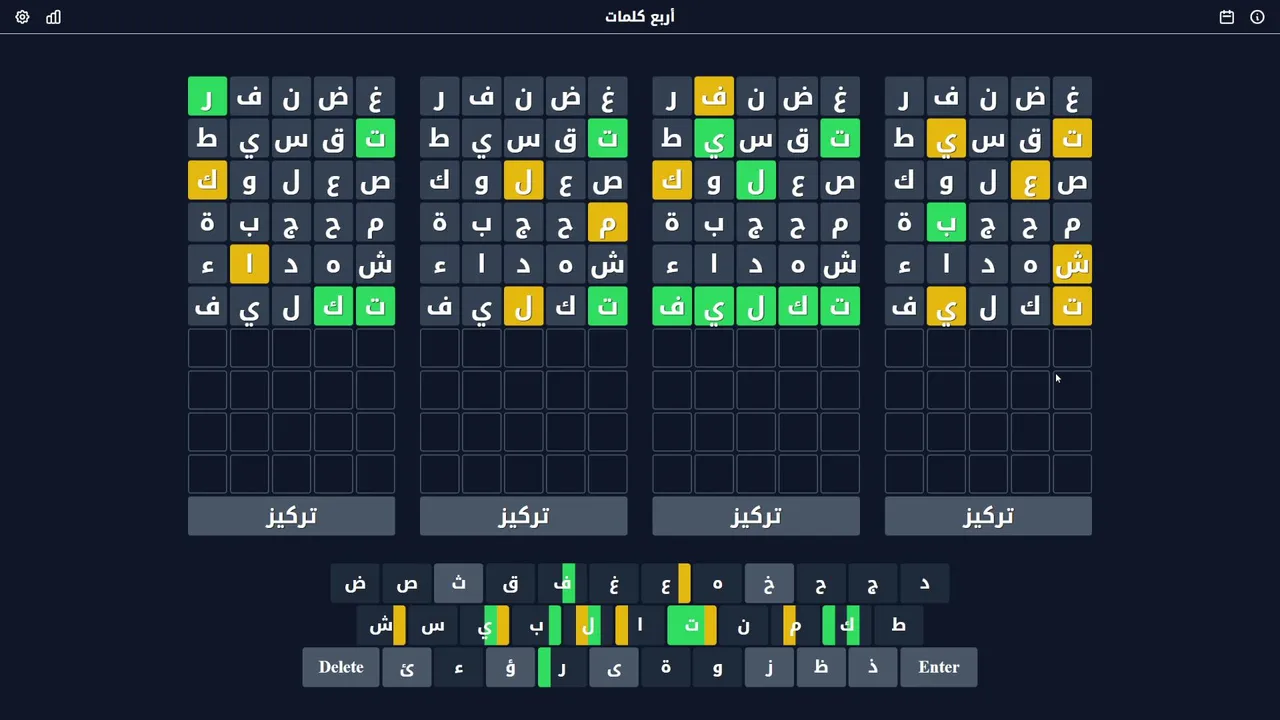The height and width of the screenshot is (720, 1280).
Task: Tap the letter ش key
Action: tap(381, 625)
